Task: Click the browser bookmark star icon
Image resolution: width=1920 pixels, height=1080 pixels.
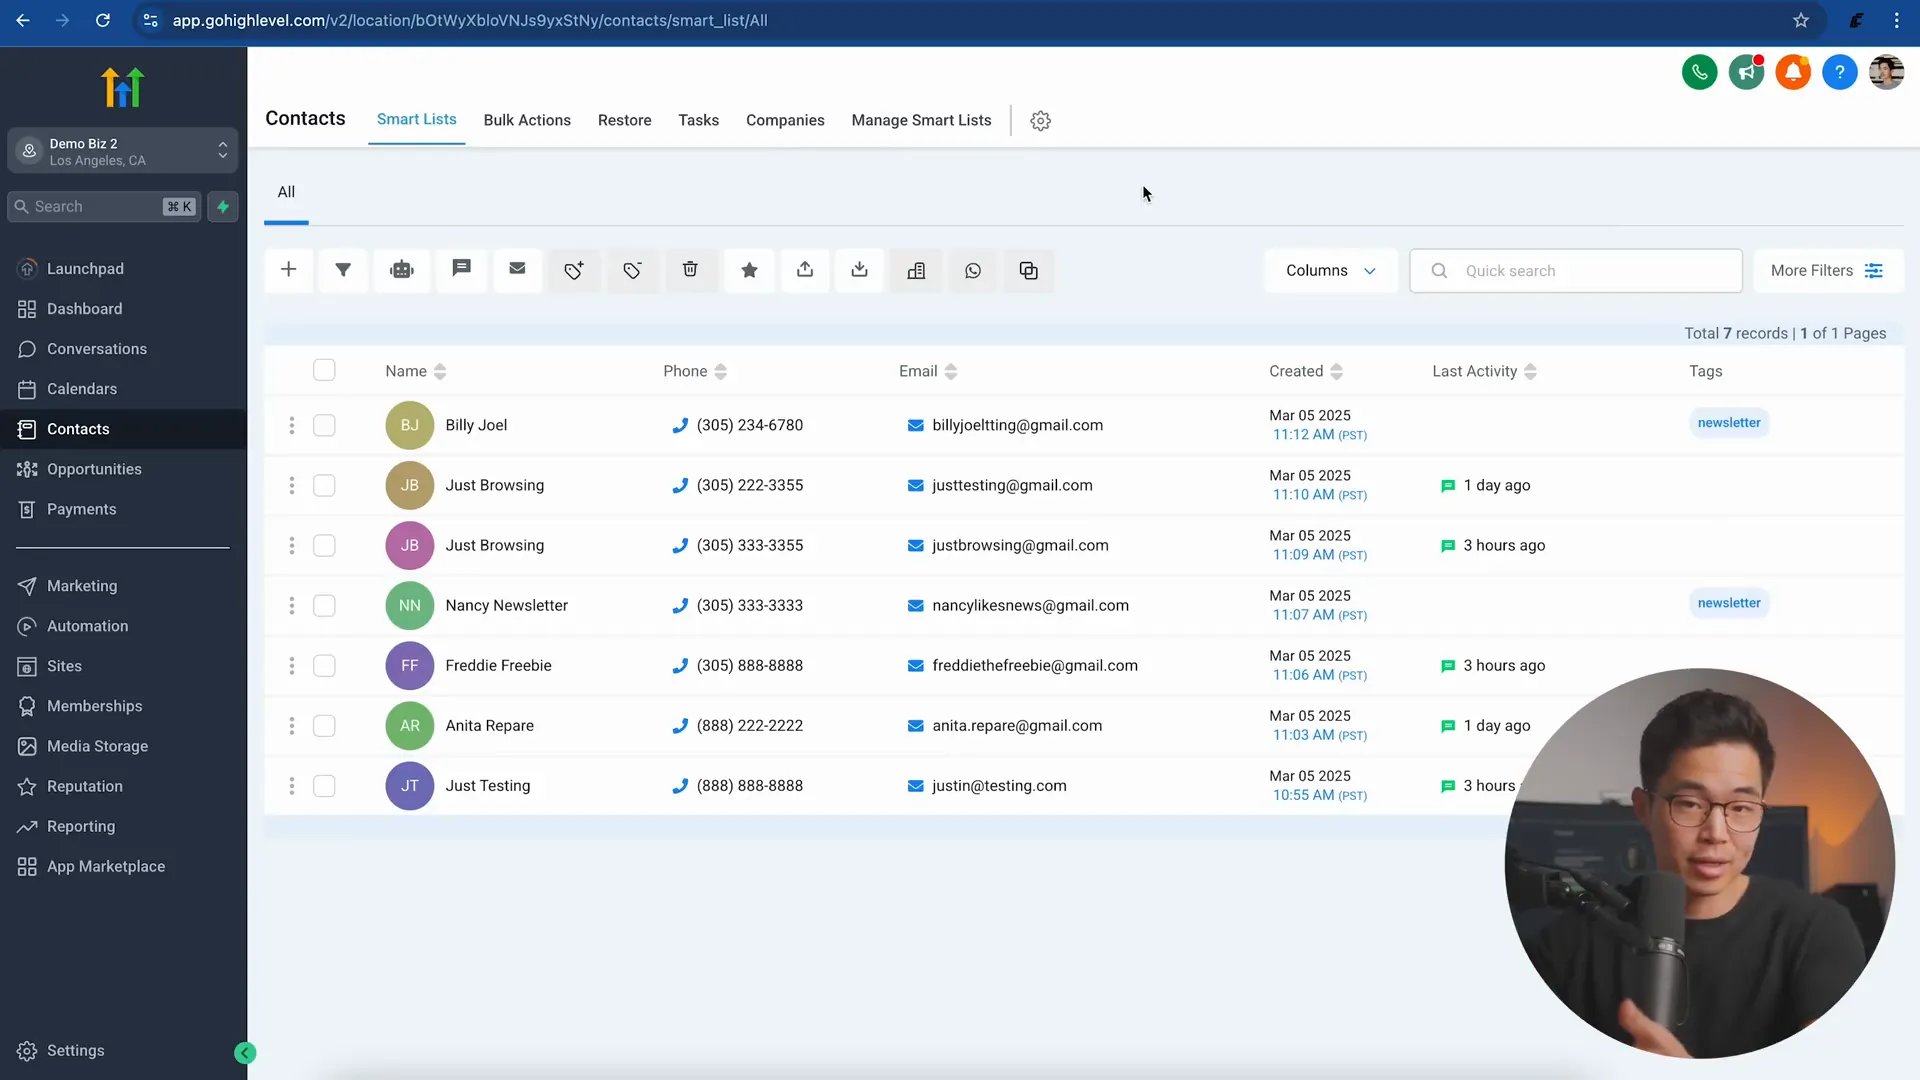Action: 1801,20
